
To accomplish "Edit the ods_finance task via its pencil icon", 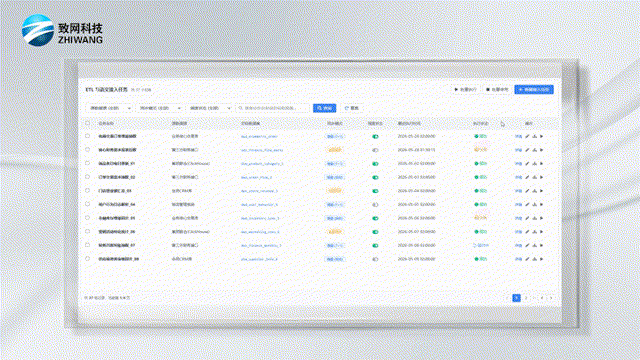I will coord(527,150).
